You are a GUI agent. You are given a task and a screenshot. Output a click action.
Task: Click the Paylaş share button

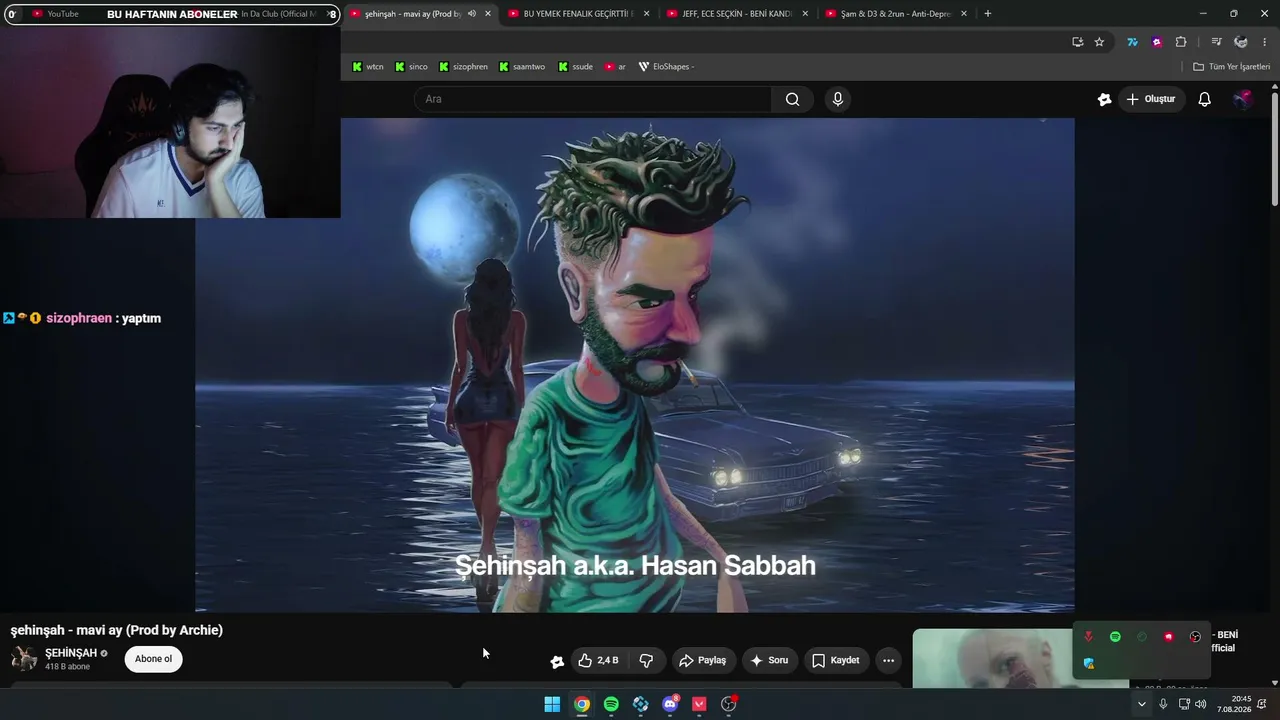point(703,660)
